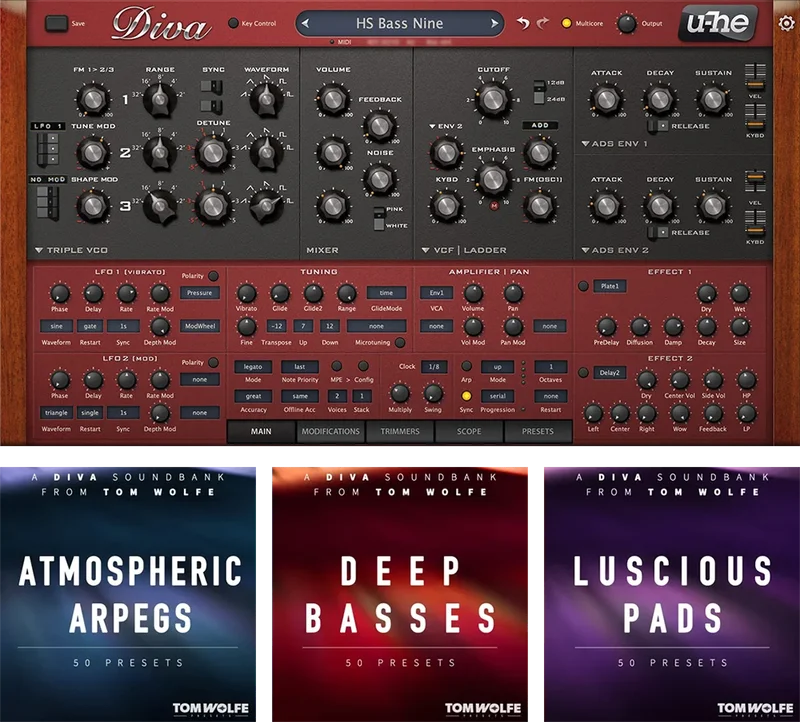Click the Pressure rate mod button
This screenshot has width=800, height=722.
[x=199, y=293]
